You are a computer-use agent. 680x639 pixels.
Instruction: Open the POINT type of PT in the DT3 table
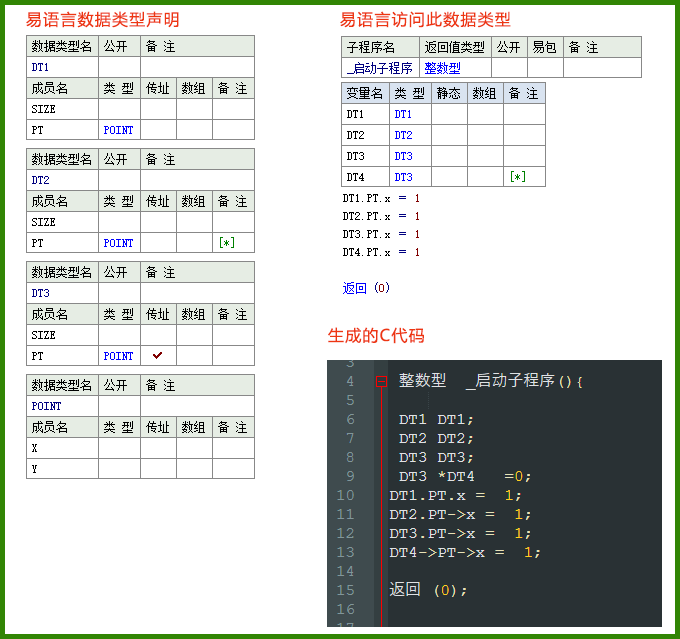[118, 356]
